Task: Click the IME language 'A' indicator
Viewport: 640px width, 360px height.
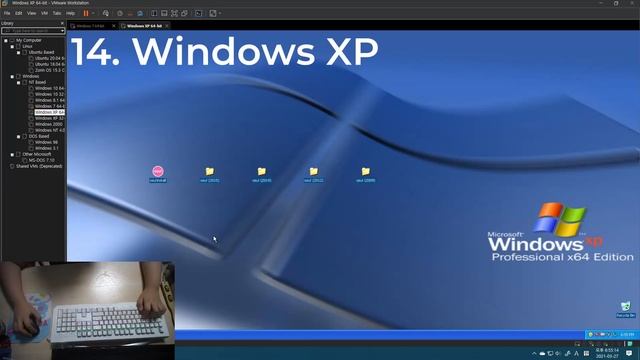Action: click(x=577, y=353)
